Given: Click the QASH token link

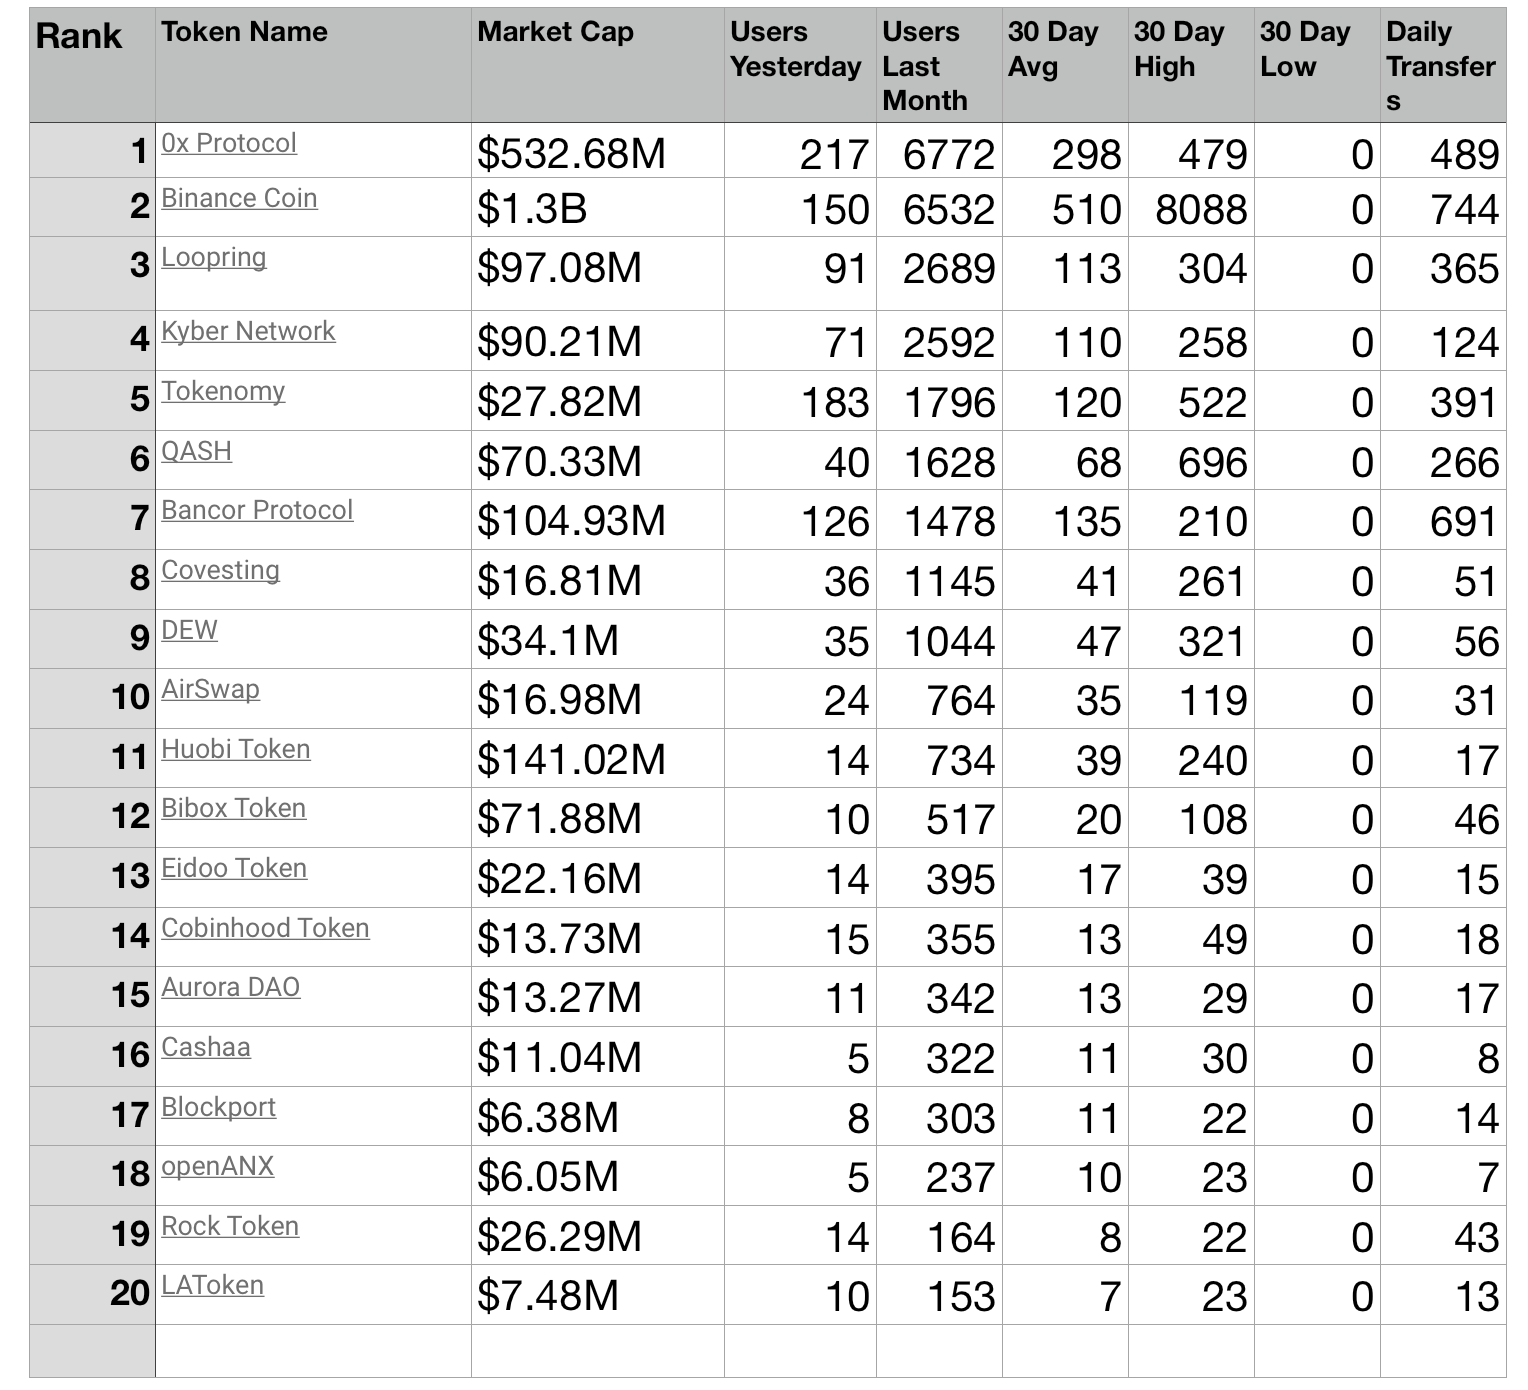Looking at the screenshot, I should pos(196,452).
